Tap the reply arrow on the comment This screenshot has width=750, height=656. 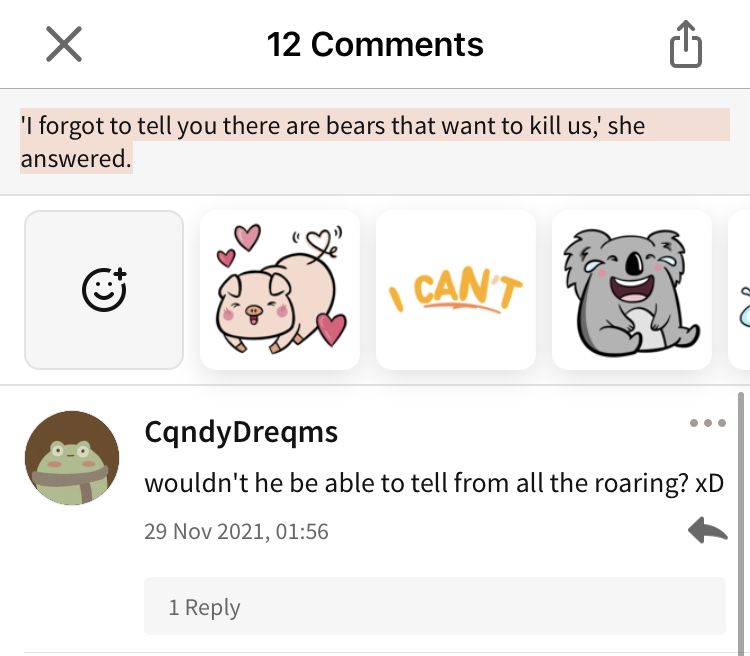click(x=708, y=530)
